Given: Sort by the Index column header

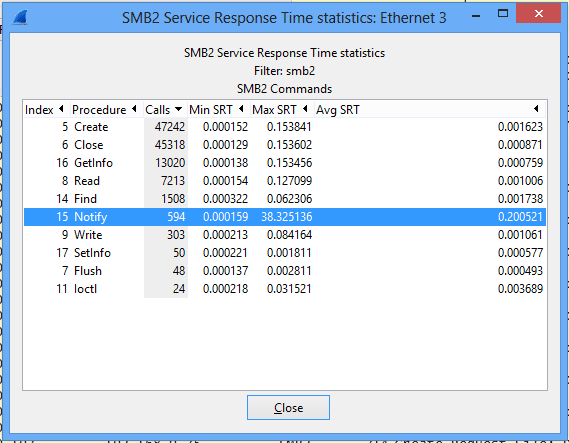Looking at the screenshot, I should pos(46,110).
